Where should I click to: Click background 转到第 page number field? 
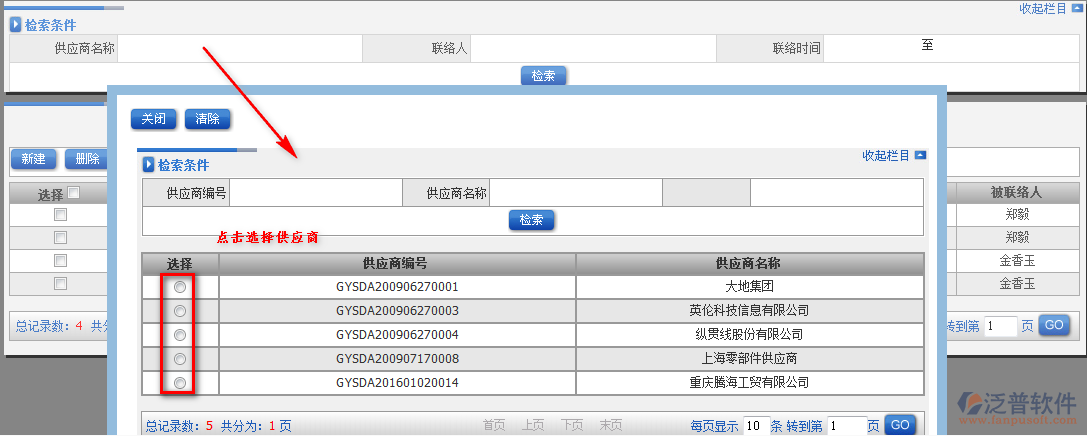1000,326
